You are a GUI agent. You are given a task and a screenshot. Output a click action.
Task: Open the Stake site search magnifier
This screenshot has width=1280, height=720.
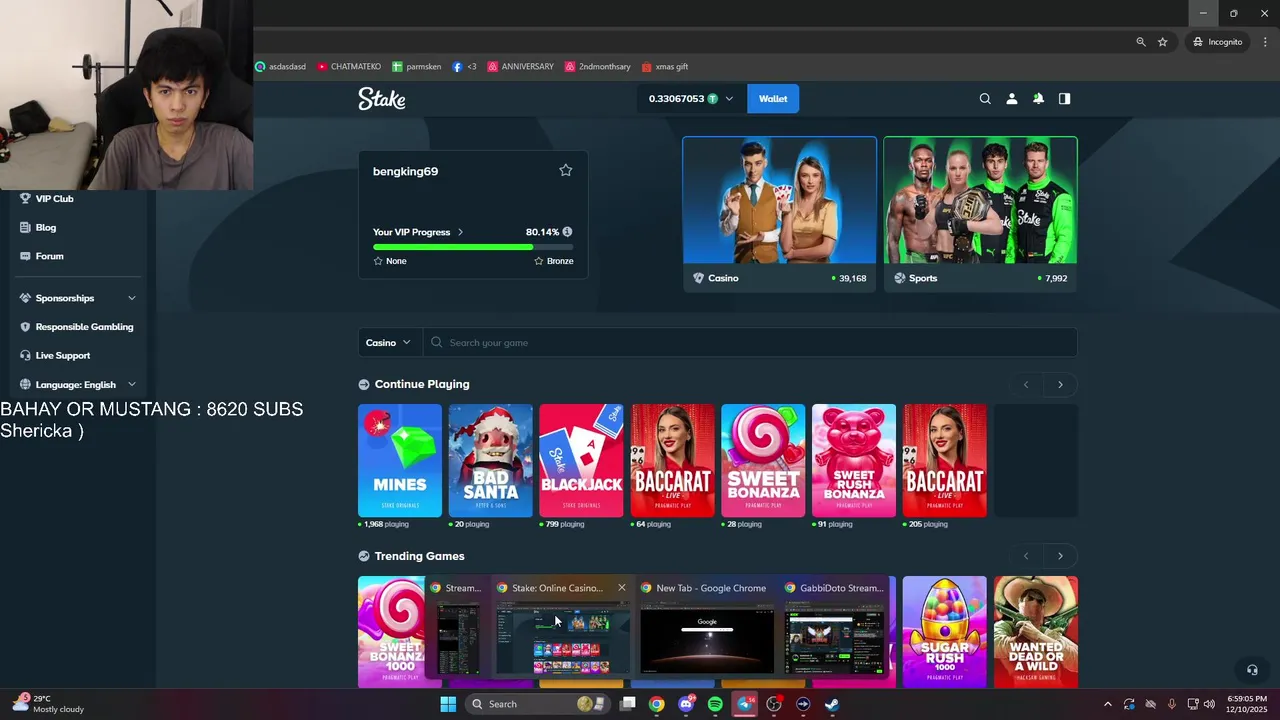click(x=985, y=99)
